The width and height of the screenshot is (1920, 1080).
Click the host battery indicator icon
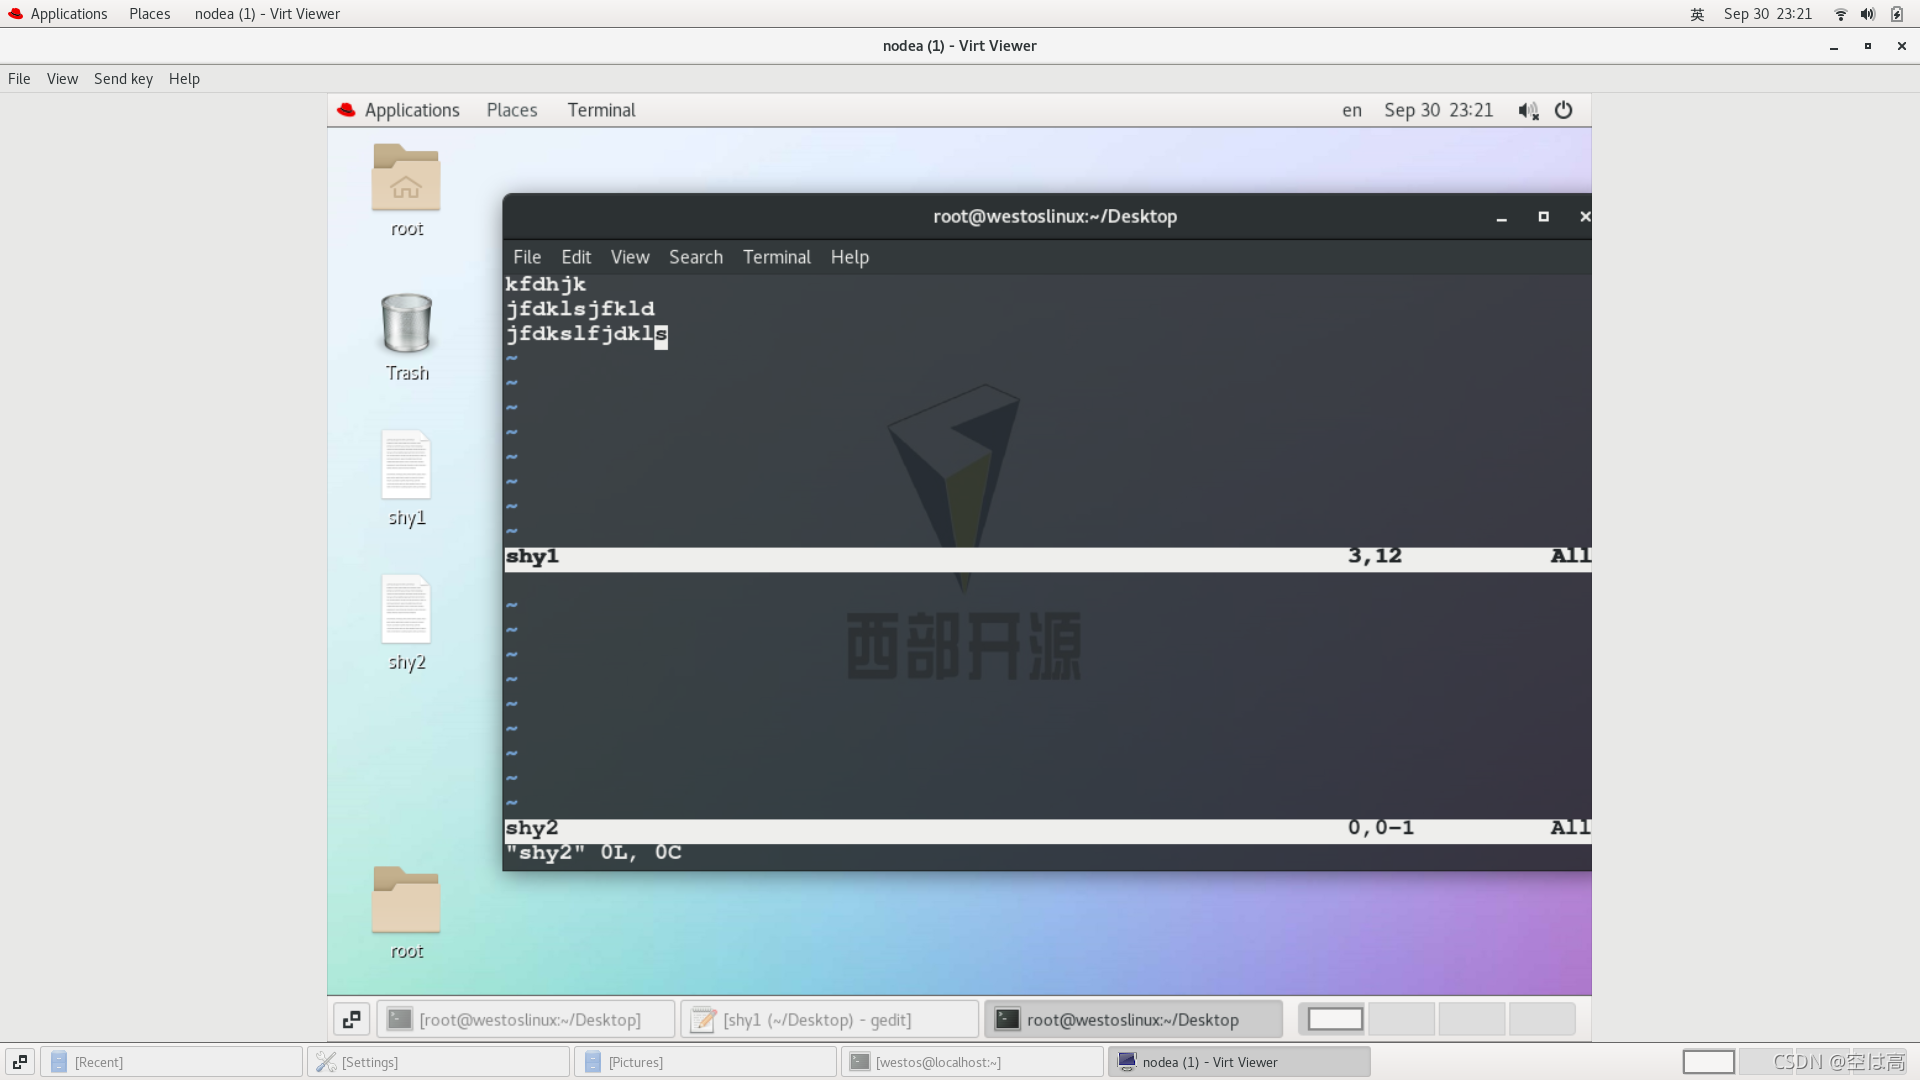coord(1896,14)
